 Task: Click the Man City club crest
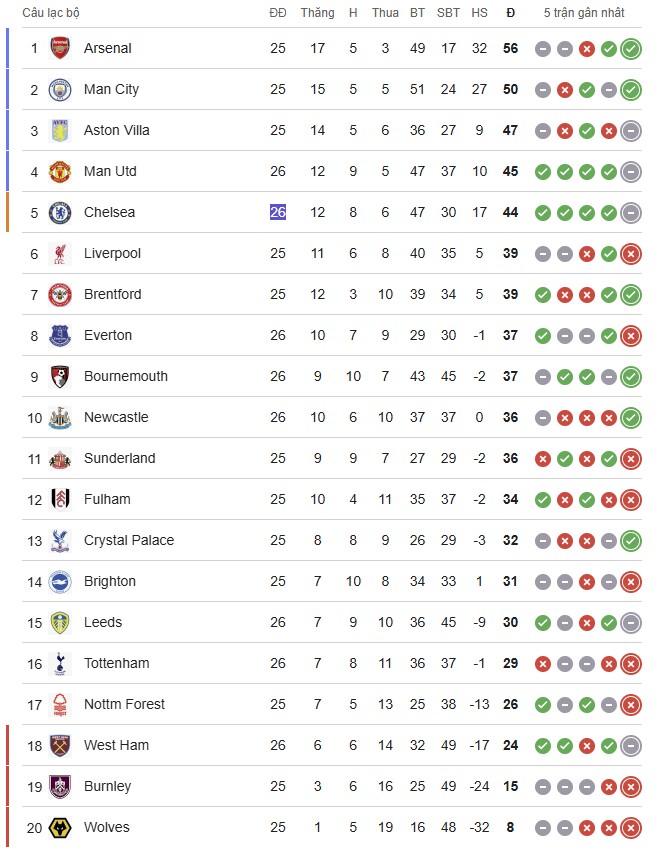pos(61,90)
